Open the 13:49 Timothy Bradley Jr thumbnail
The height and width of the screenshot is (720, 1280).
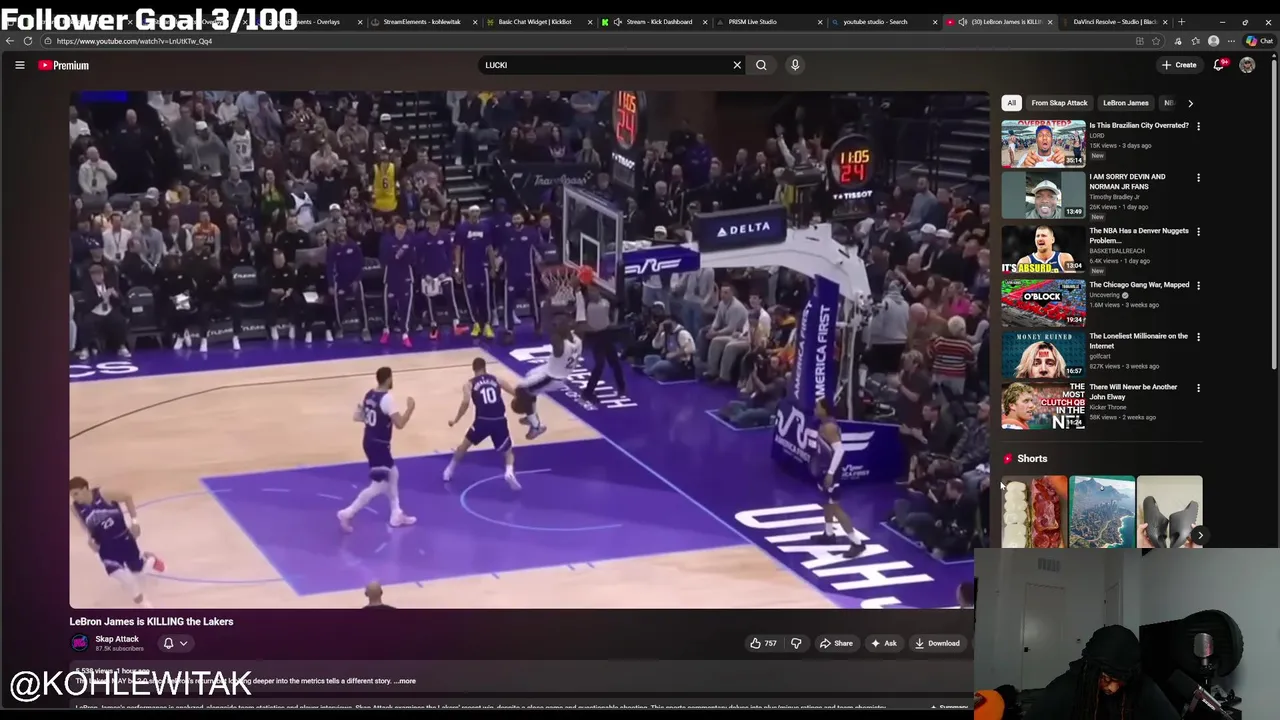pos(1043,194)
